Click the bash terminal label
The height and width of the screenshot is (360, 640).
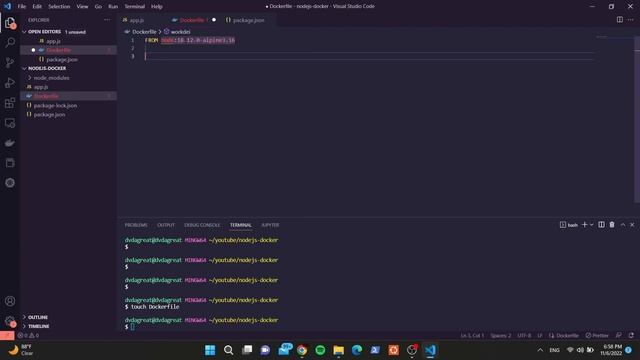point(569,225)
